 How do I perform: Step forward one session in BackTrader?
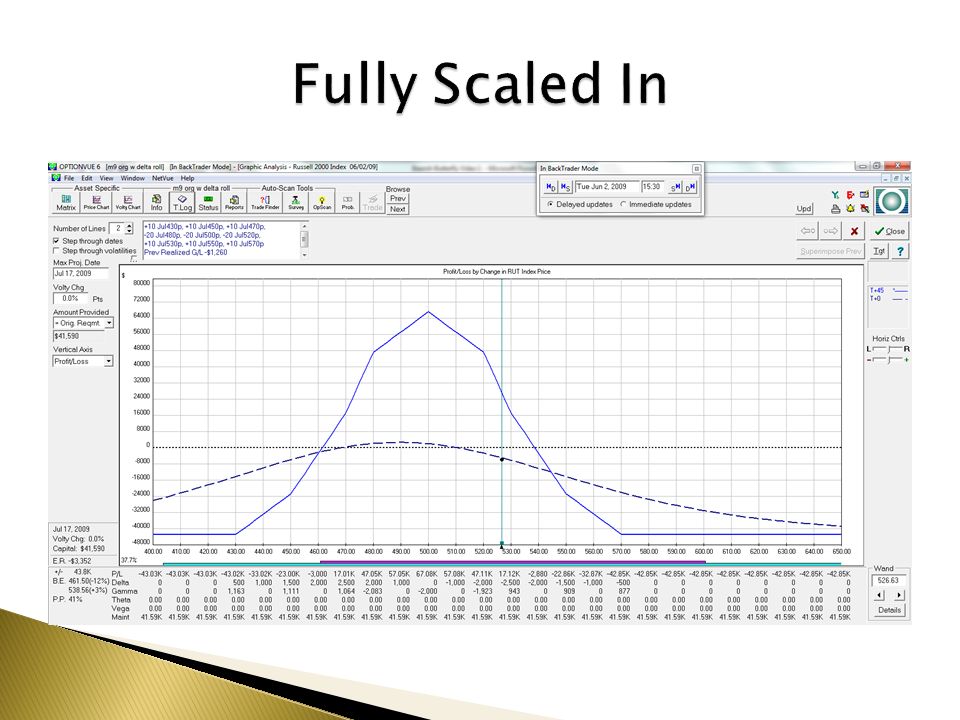(675, 187)
